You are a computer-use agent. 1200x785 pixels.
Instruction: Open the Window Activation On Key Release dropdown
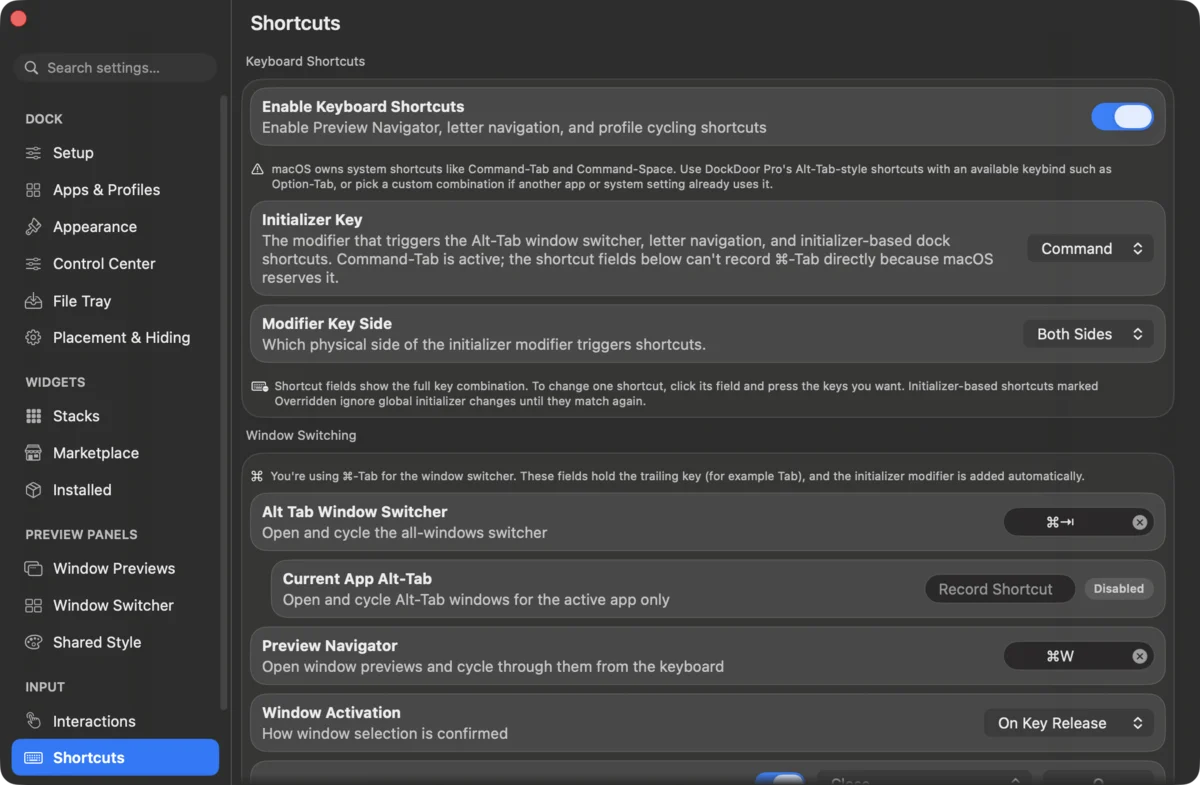pos(1068,723)
